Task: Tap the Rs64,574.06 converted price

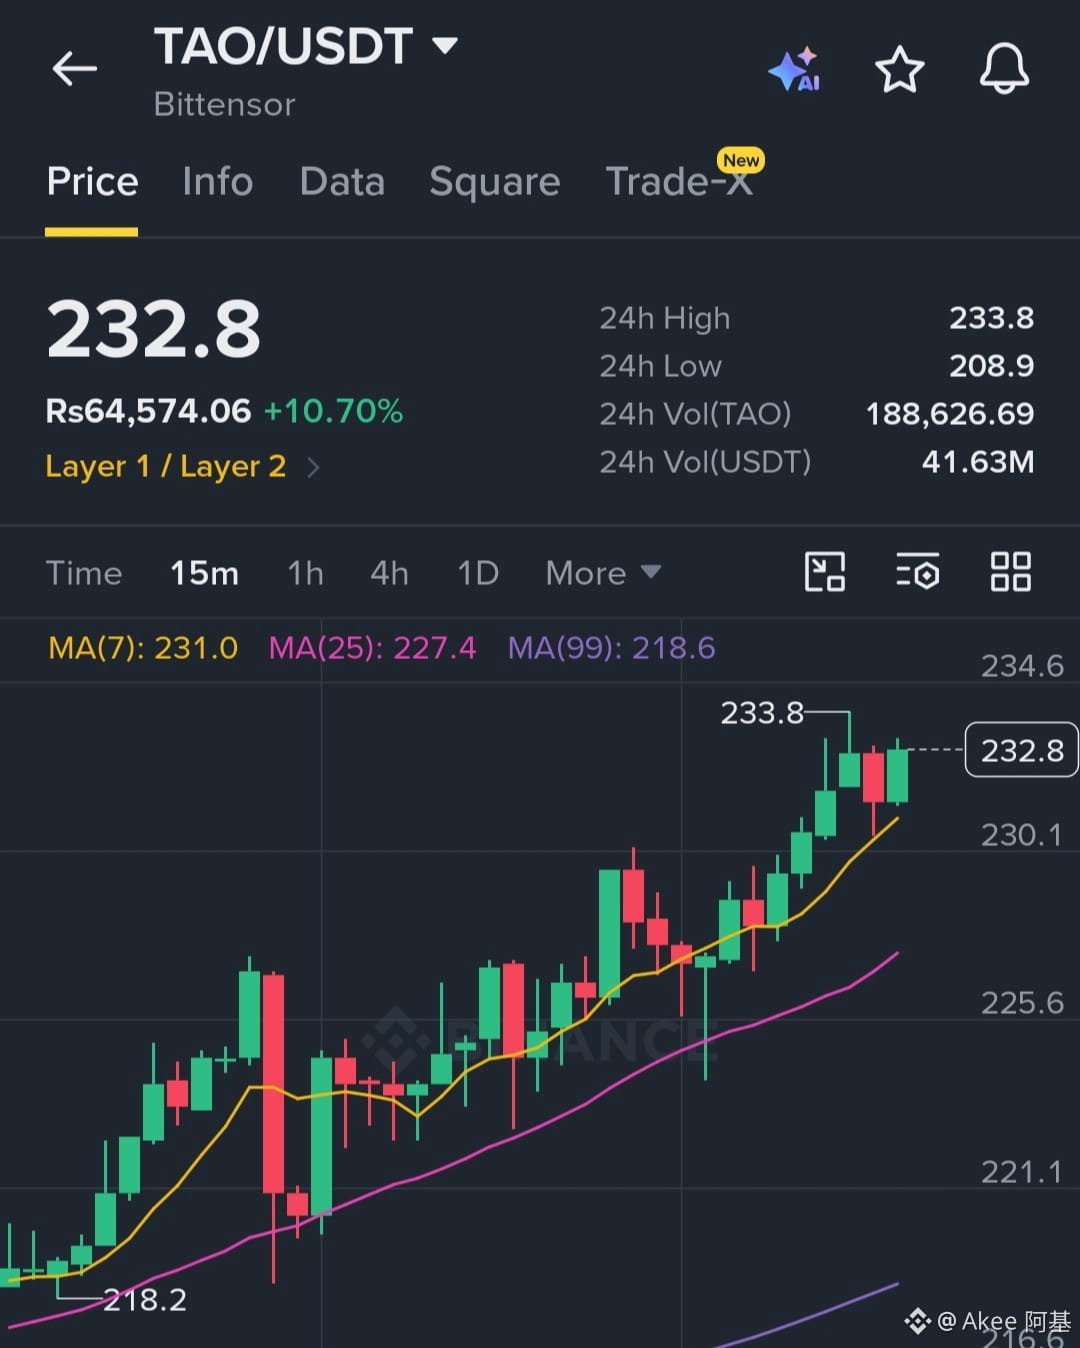Action: coord(148,411)
